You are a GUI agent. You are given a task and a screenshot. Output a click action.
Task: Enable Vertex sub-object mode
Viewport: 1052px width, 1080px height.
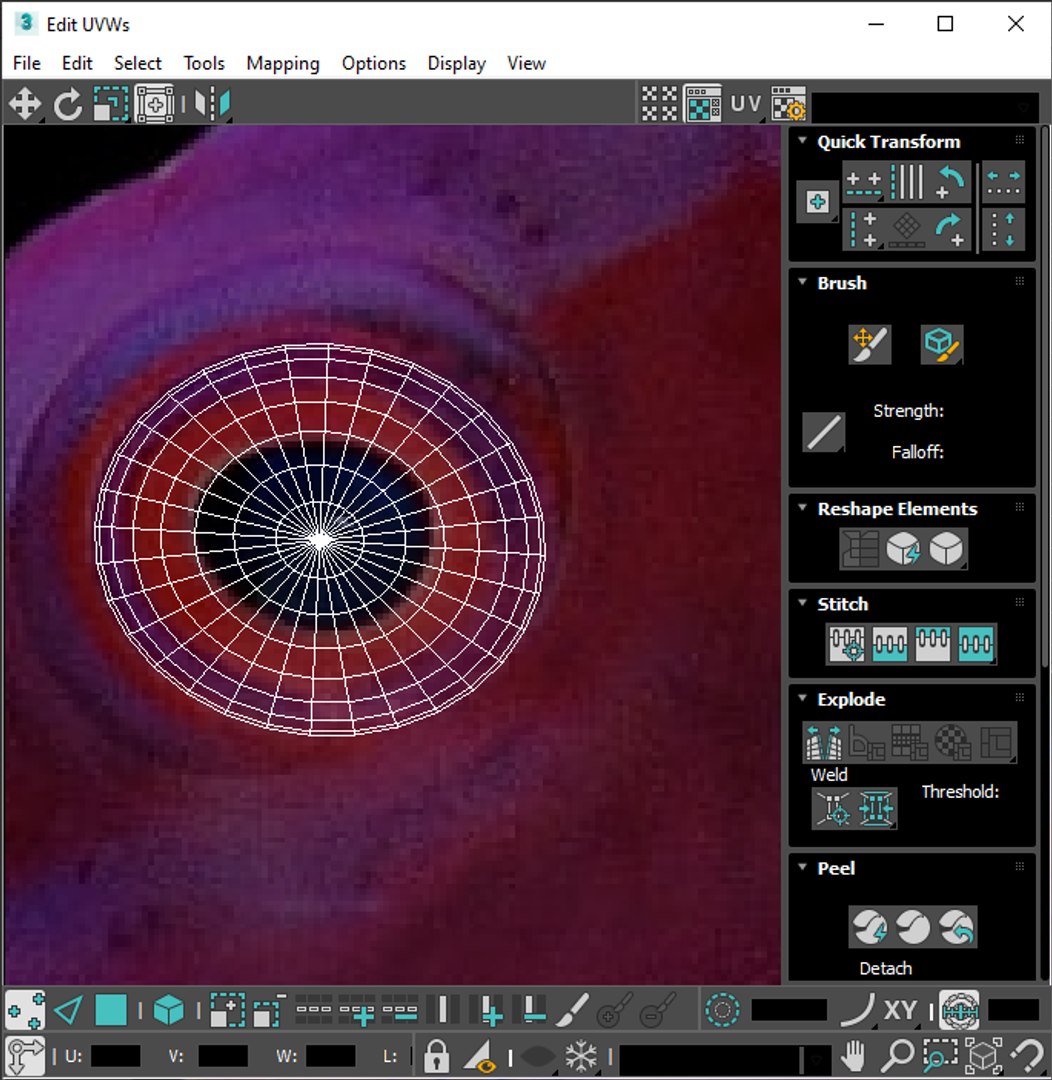click(x=25, y=1011)
